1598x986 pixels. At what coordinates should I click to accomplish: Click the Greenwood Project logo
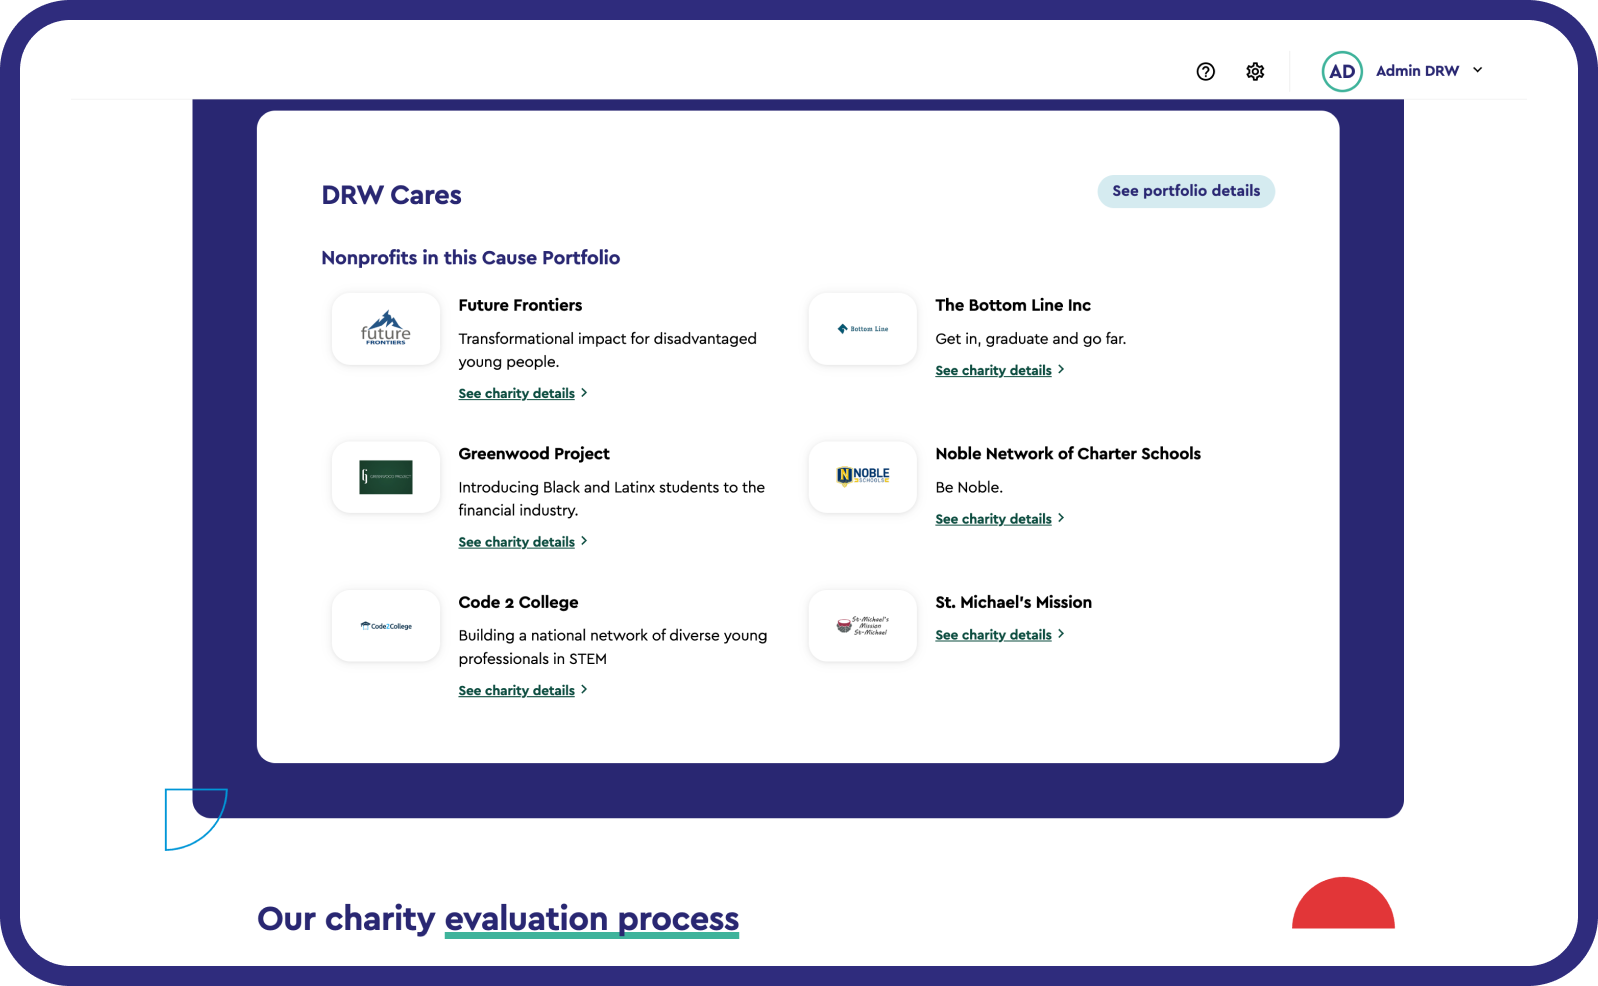tap(386, 477)
